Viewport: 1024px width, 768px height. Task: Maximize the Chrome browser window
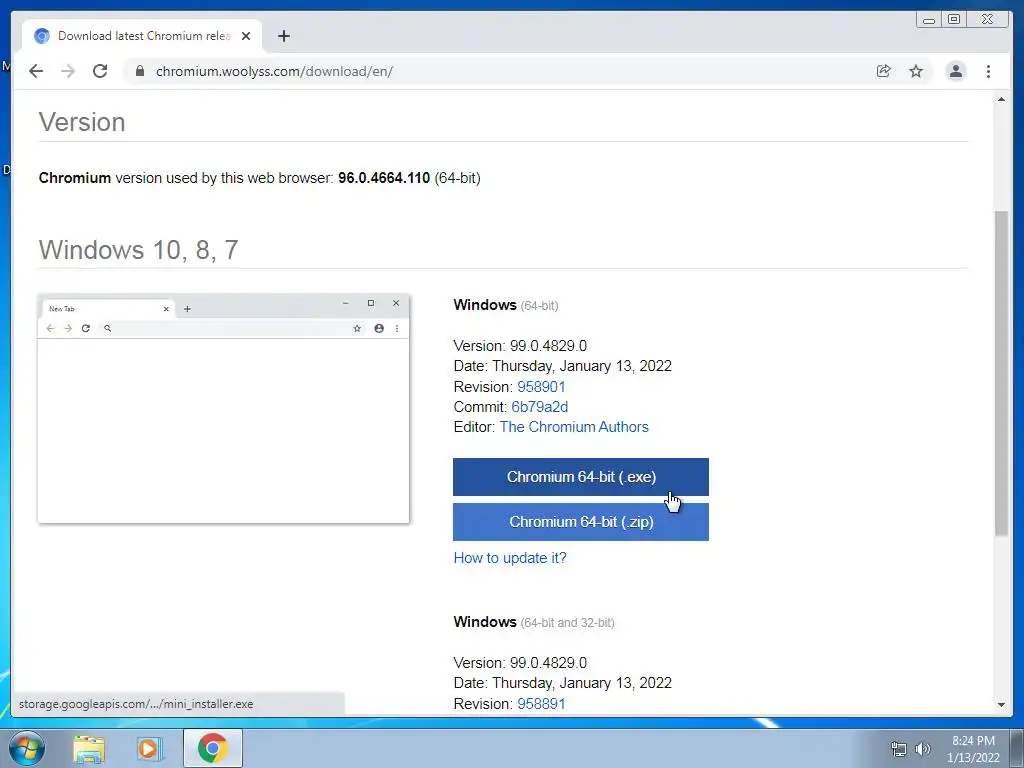tap(953, 20)
